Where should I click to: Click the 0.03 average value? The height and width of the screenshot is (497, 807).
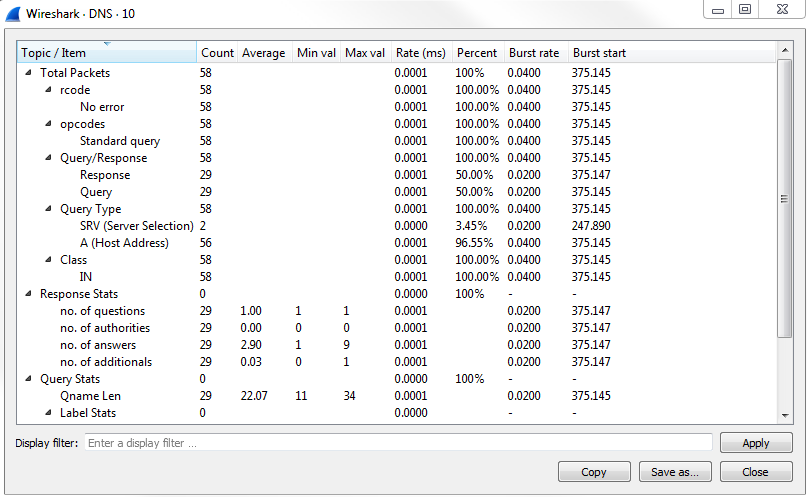click(251, 361)
